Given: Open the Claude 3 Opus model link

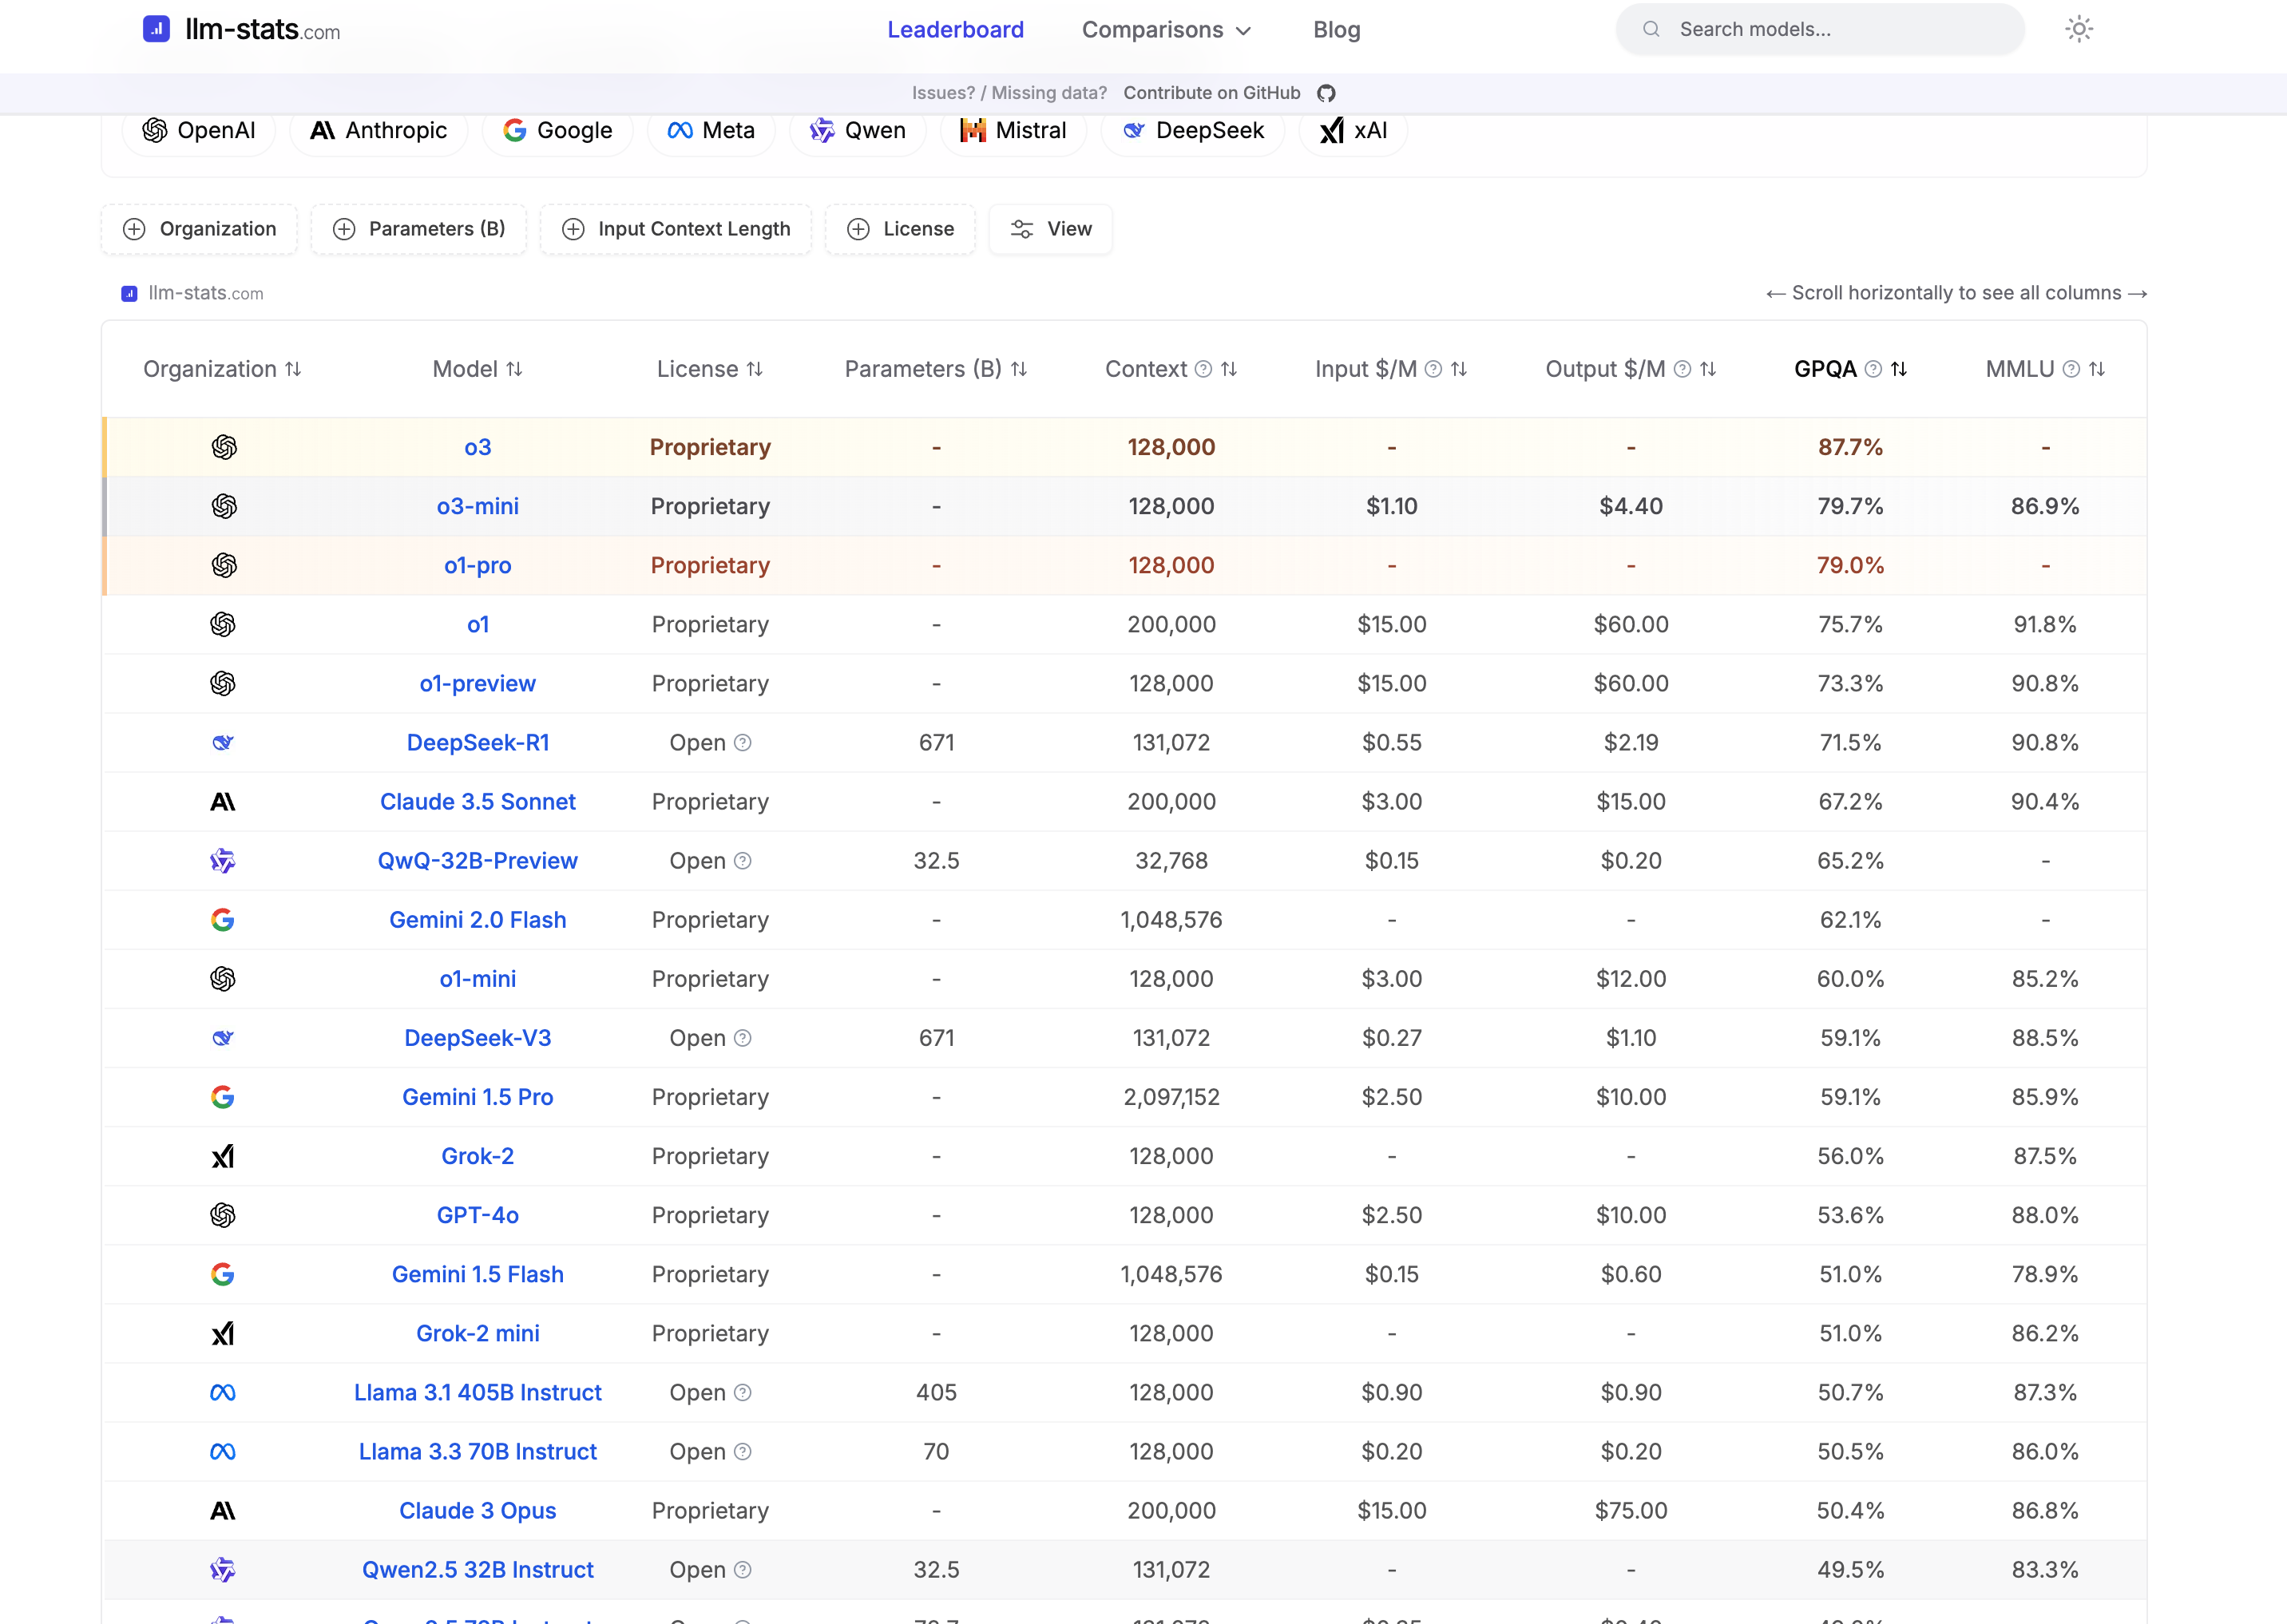Looking at the screenshot, I should tap(478, 1510).
